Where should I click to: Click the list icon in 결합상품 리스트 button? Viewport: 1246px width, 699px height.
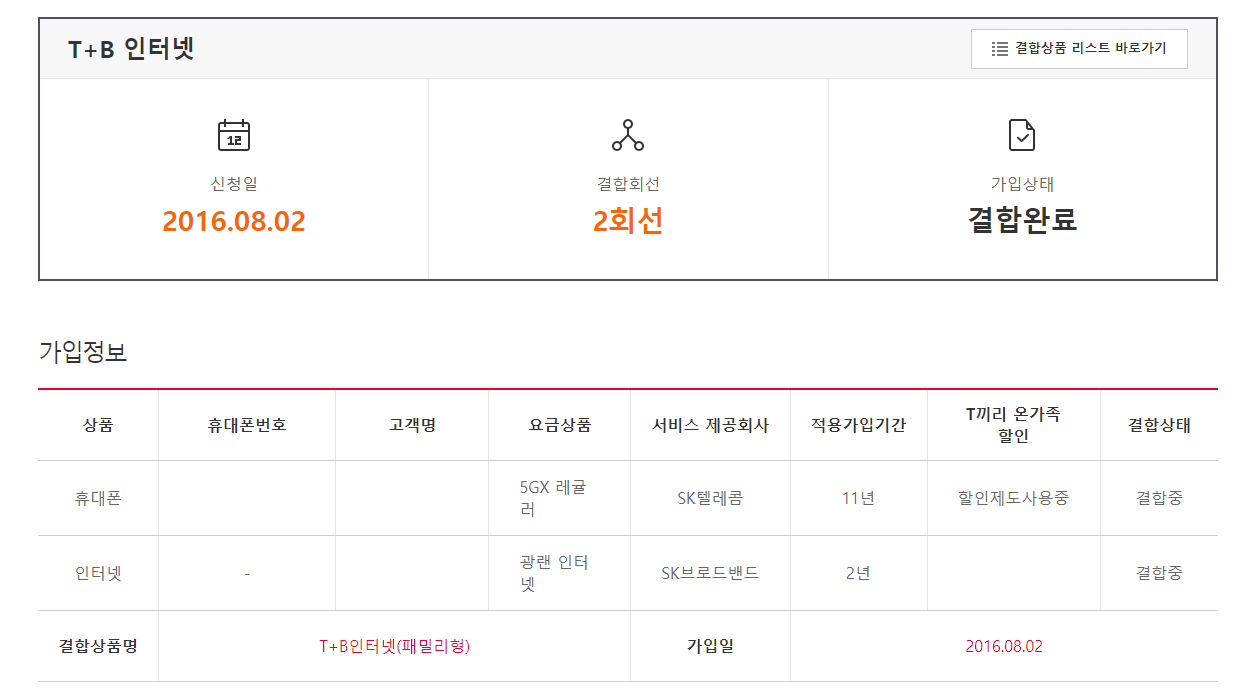999,49
